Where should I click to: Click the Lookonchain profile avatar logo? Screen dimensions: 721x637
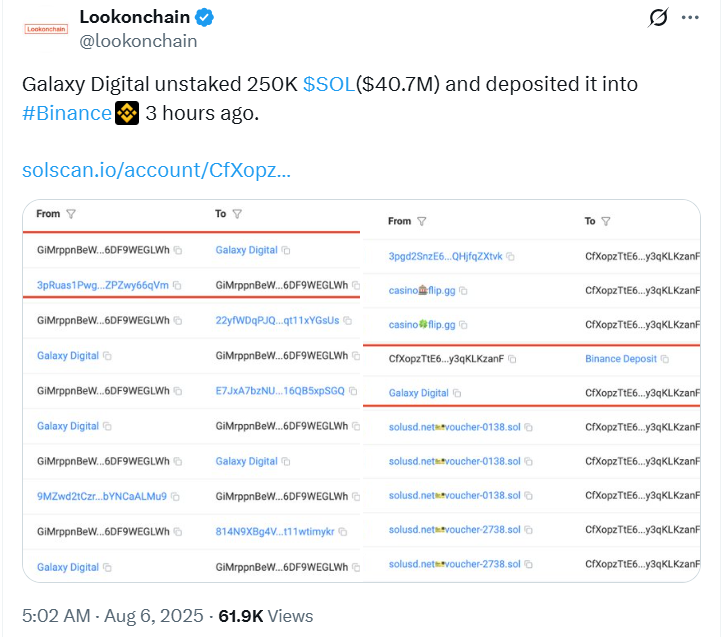(46, 29)
